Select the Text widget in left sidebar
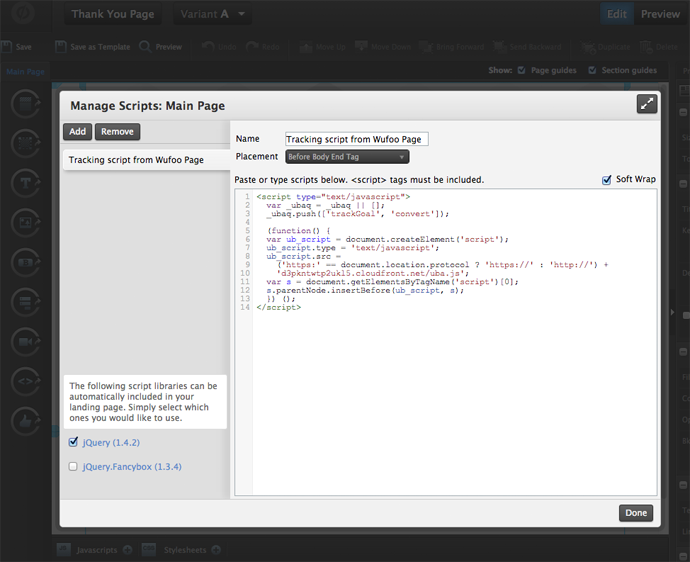The height and width of the screenshot is (562, 690). (x=26, y=183)
